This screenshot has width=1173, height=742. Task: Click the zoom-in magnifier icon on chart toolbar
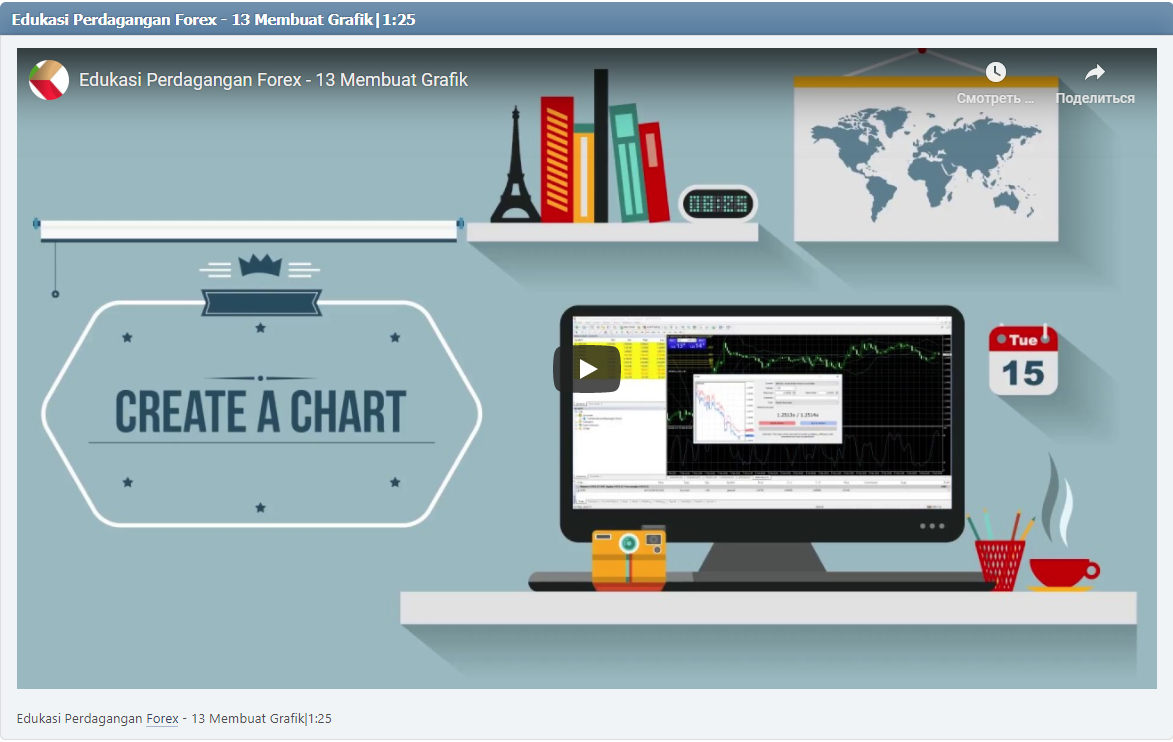(683, 327)
